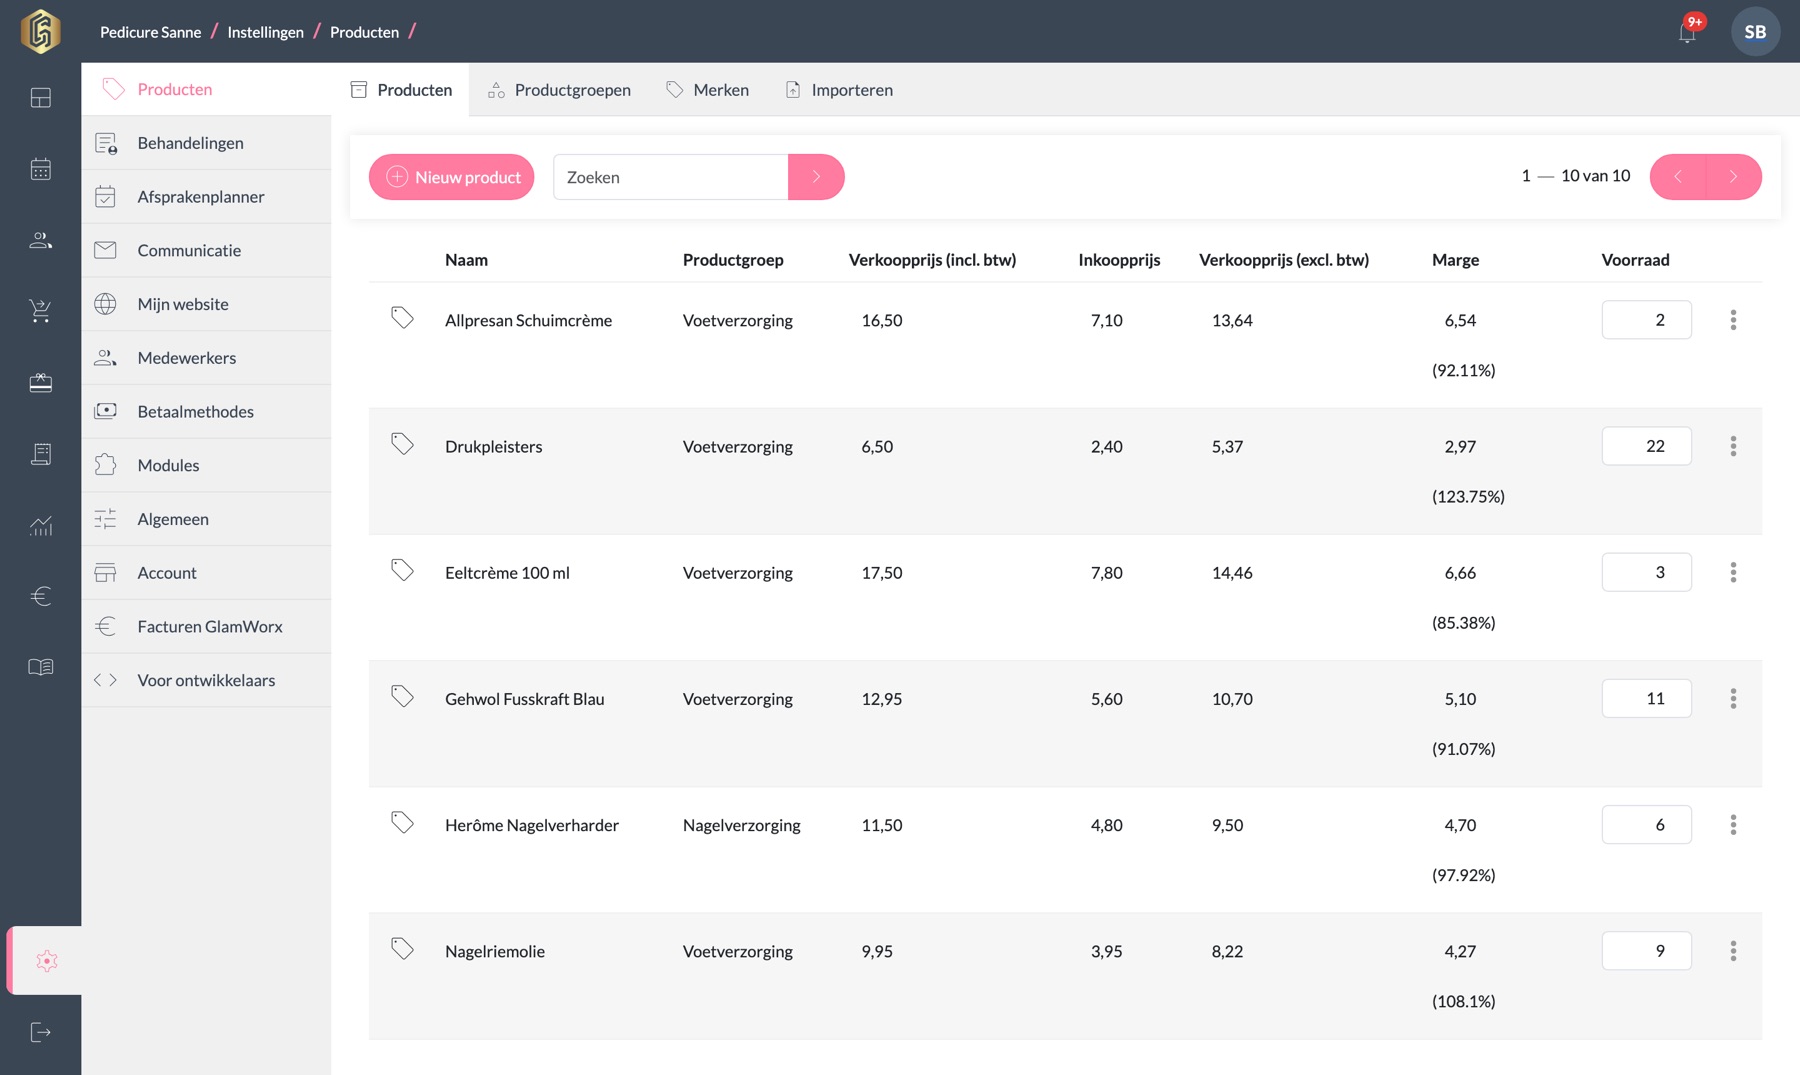Click the tag icon for Nagelriemolie
The width and height of the screenshot is (1800, 1075).
click(x=402, y=949)
